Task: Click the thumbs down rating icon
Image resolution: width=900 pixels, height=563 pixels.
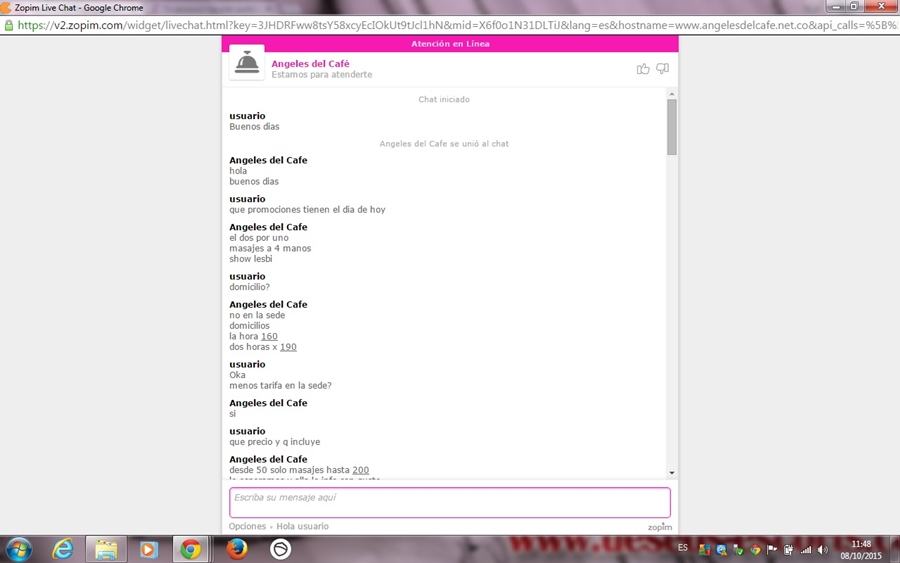Action: (x=662, y=69)
